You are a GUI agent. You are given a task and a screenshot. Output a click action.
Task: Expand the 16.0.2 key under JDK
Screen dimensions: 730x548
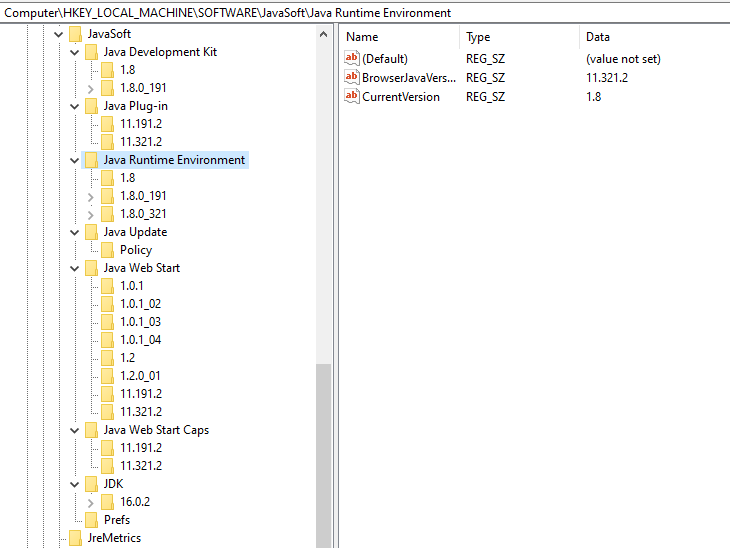[x=91, y=503]
